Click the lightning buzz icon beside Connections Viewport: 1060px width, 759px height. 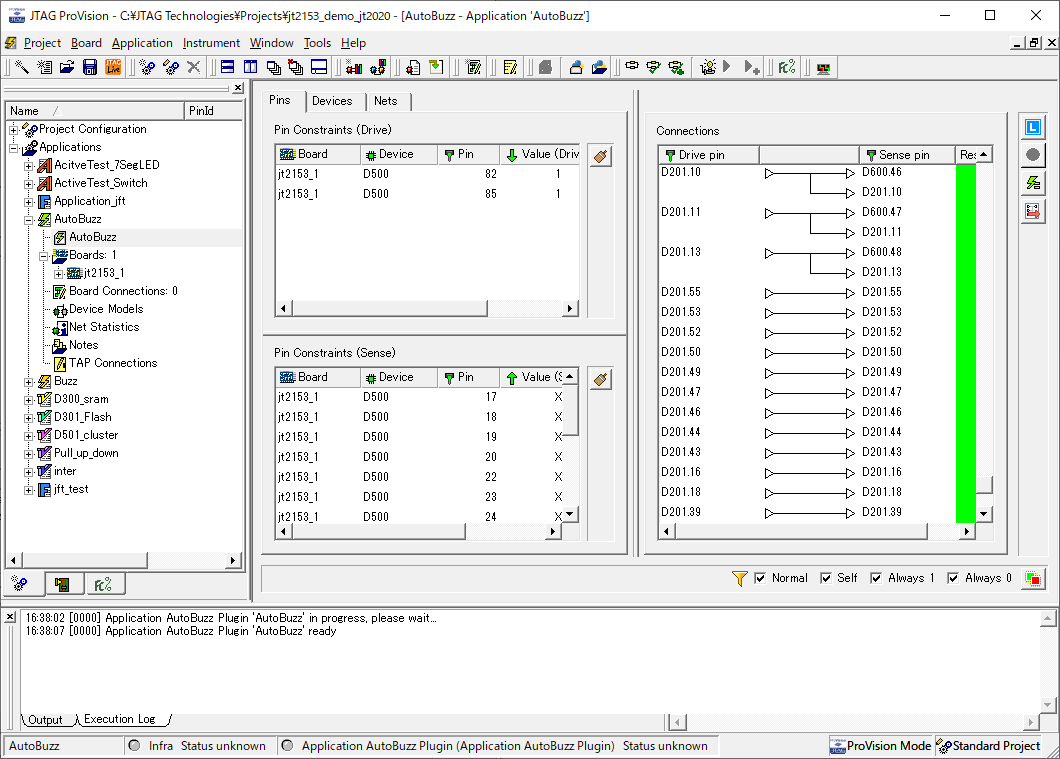1032,183
